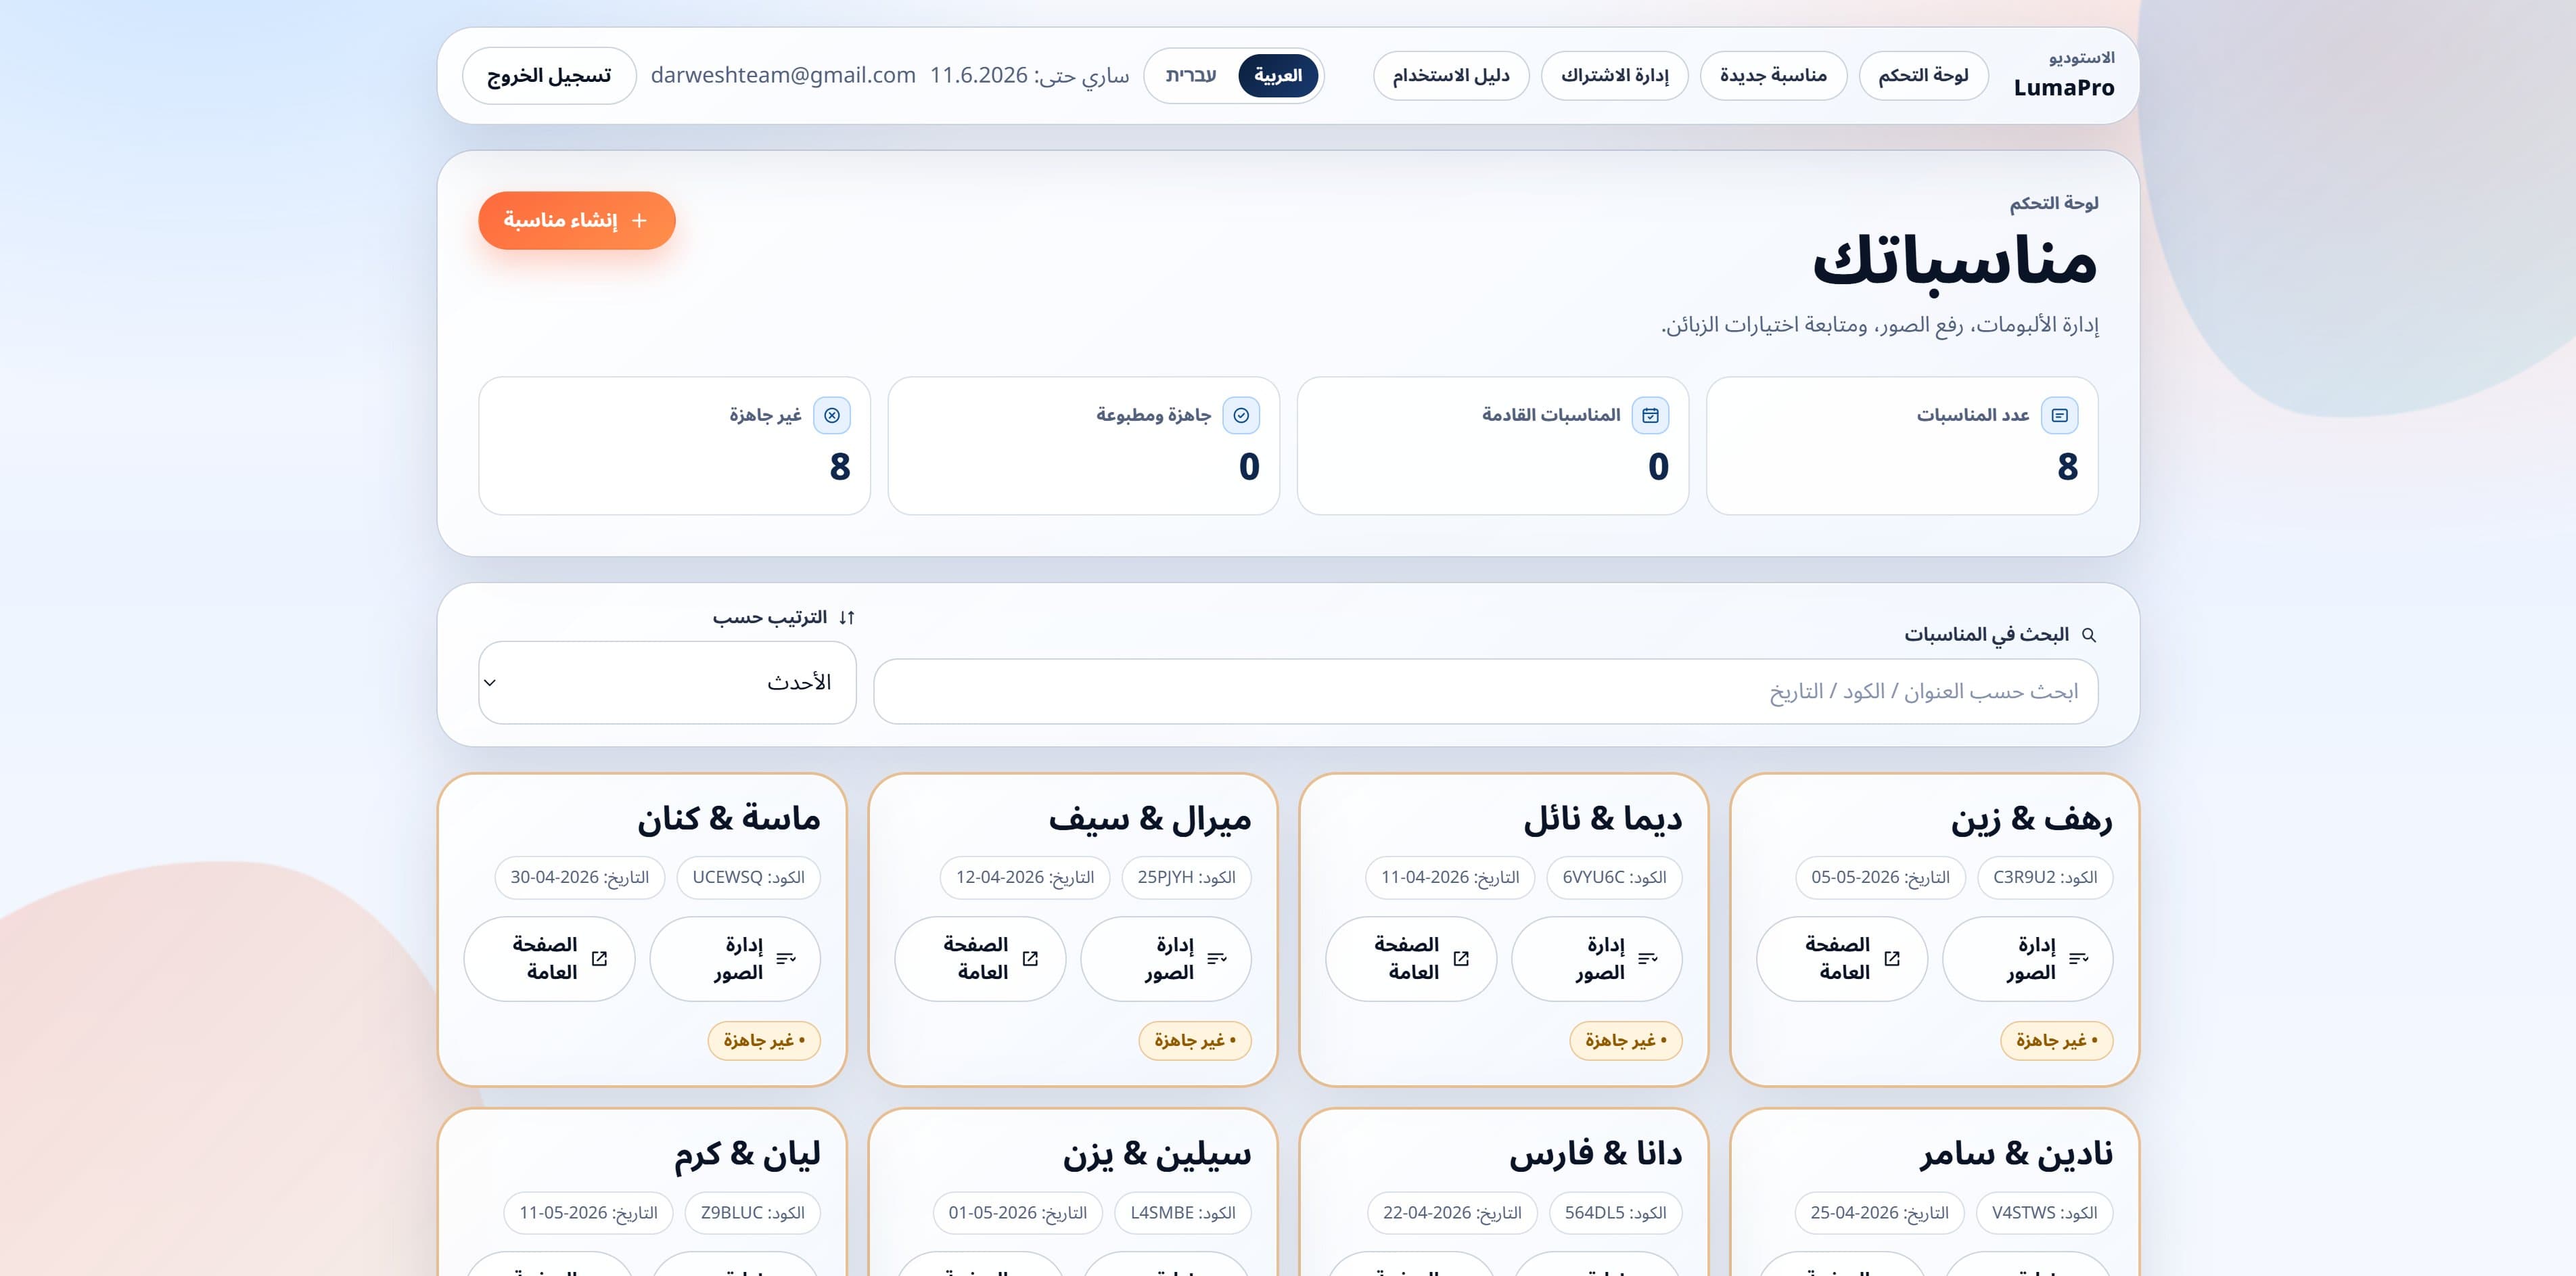Image resolution: width=2576 pixels, height=1276 pixels.
Task: Click public page external link icon on رهف & زين
Action: [1892, 958]
